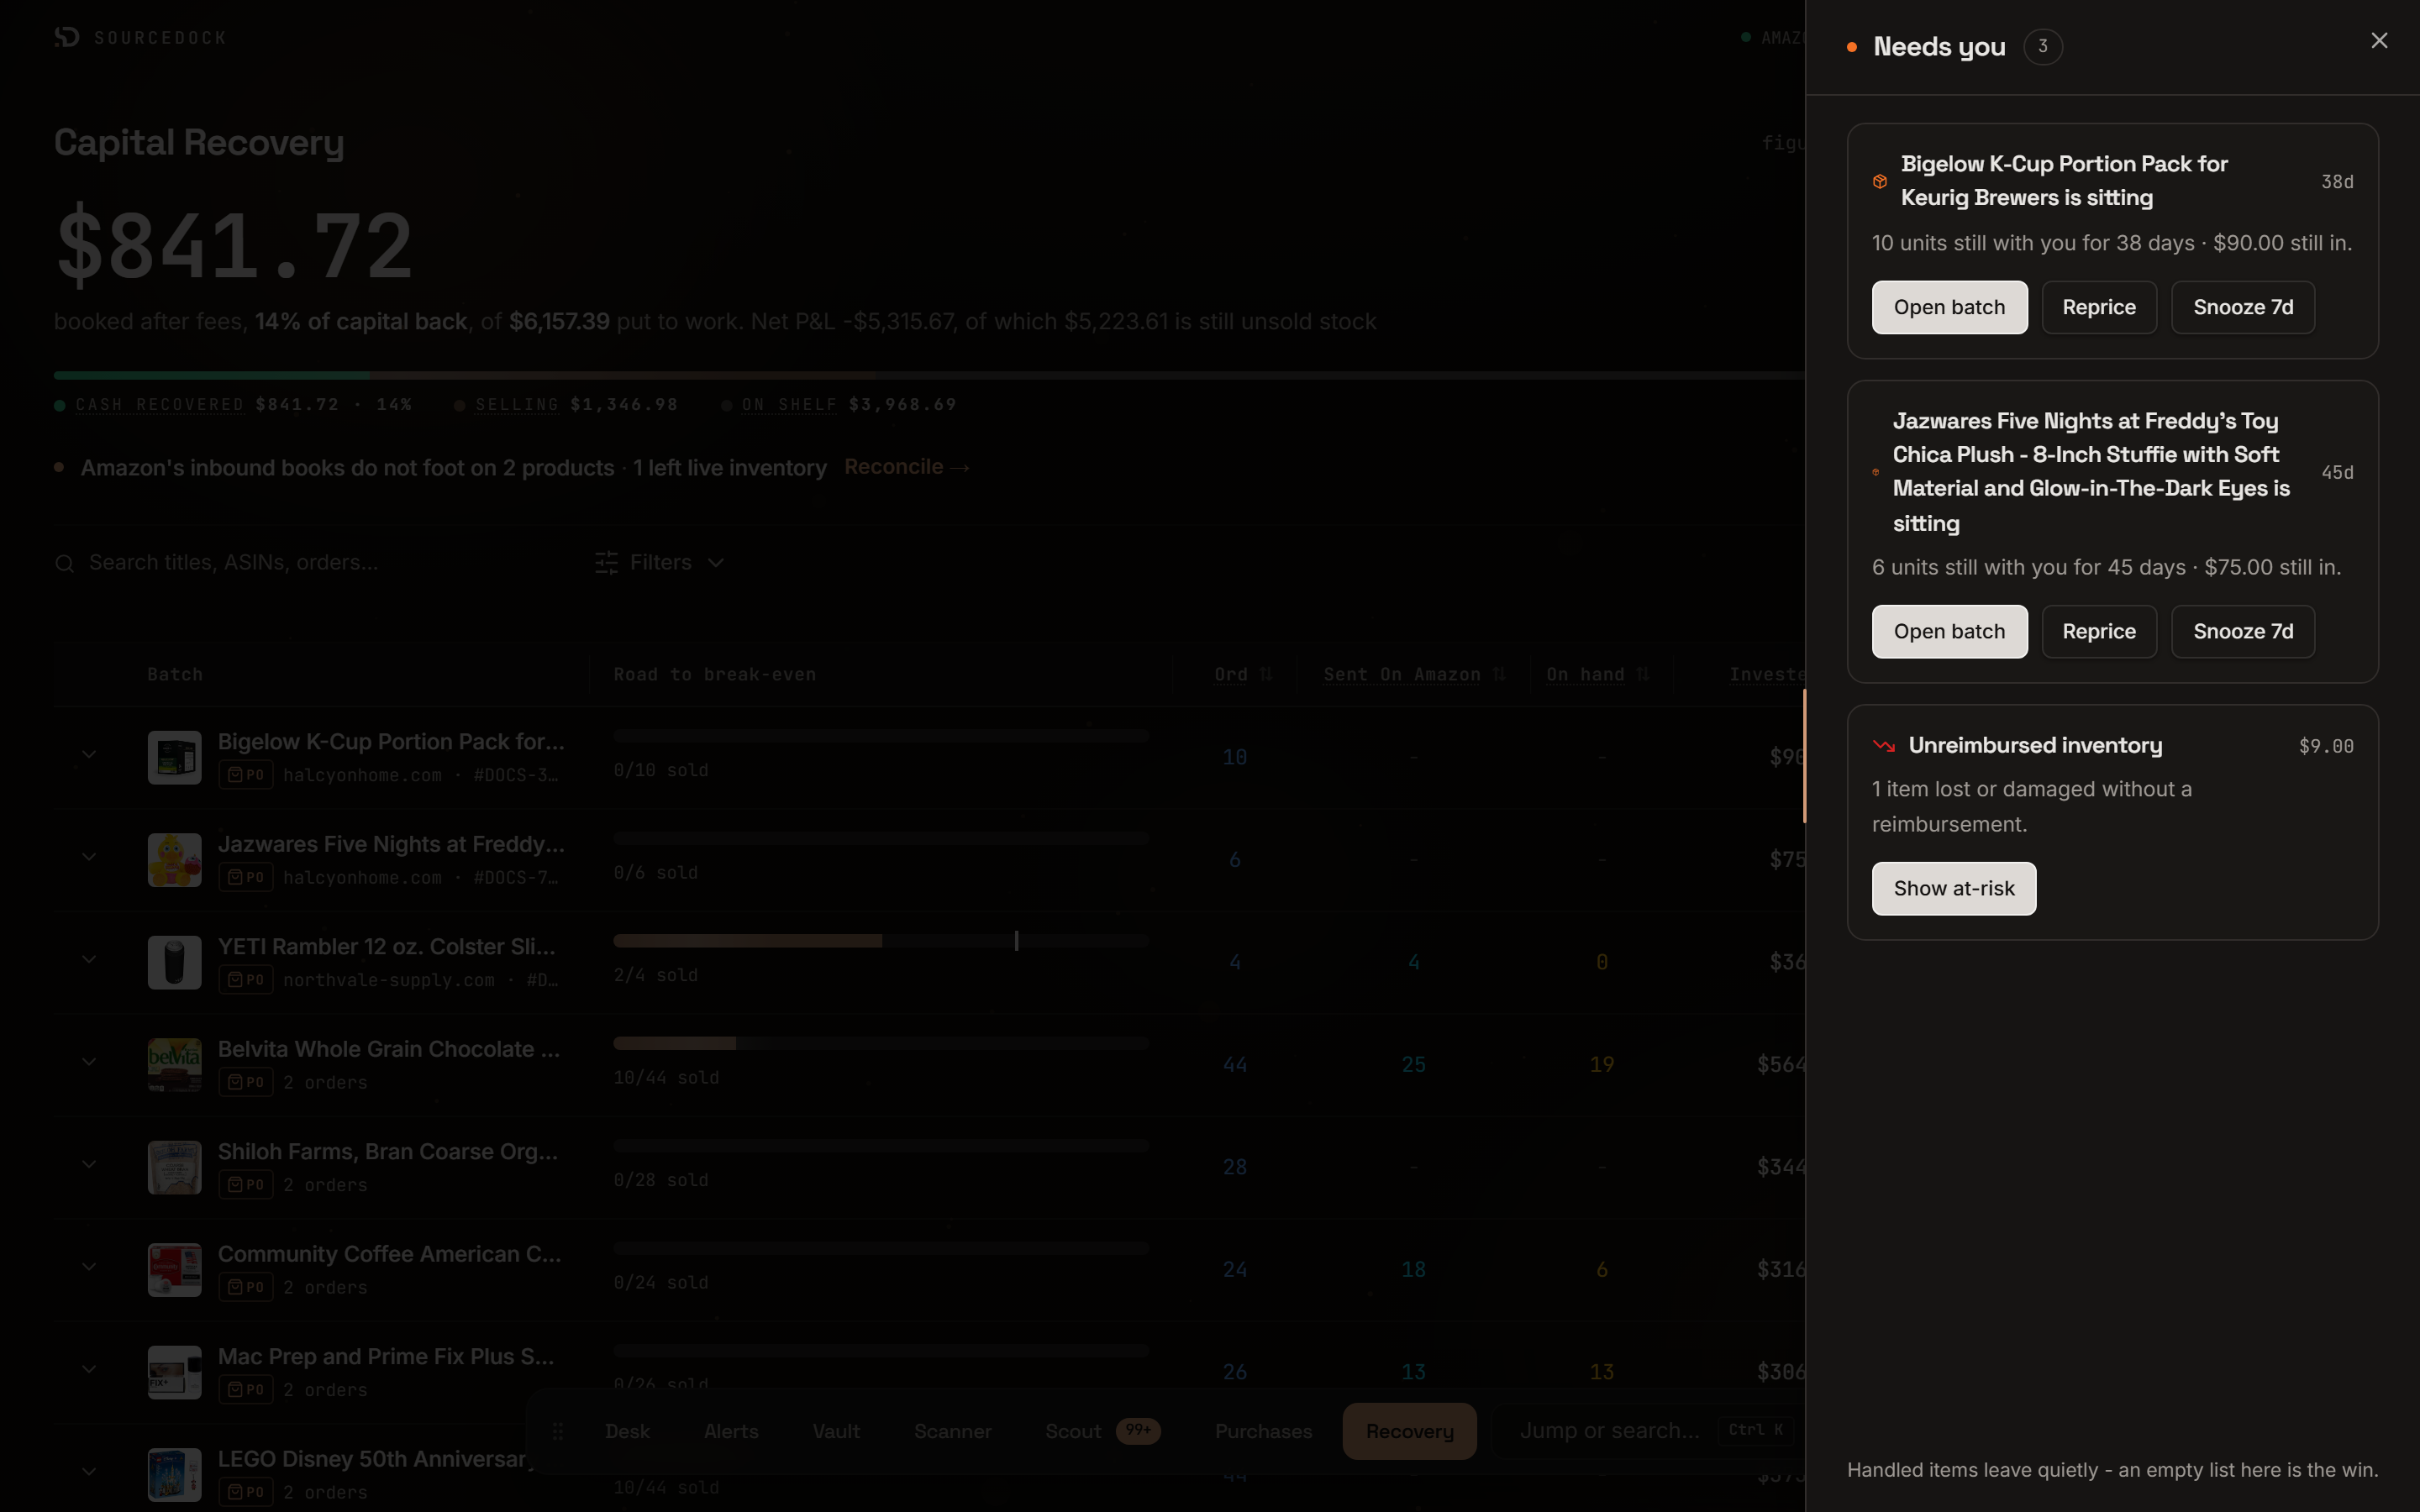Click the Show at-risk button

[1954, 888]
